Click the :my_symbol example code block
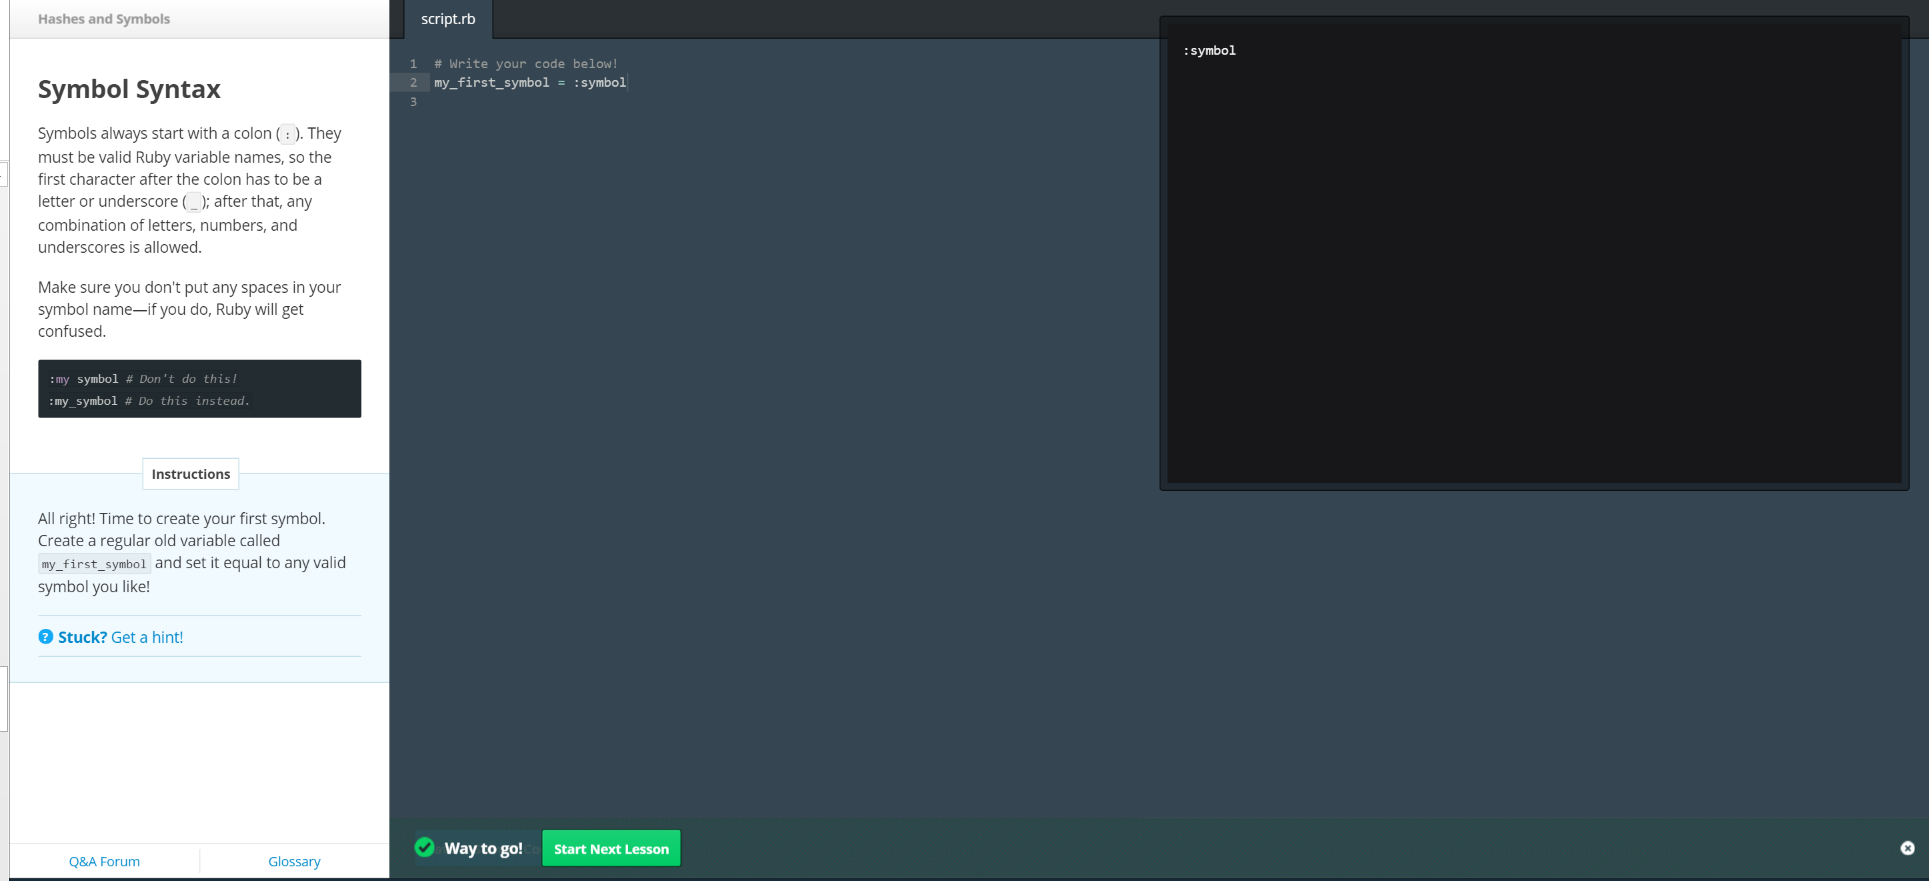The image size is (1929, 881). coord(199,390)
